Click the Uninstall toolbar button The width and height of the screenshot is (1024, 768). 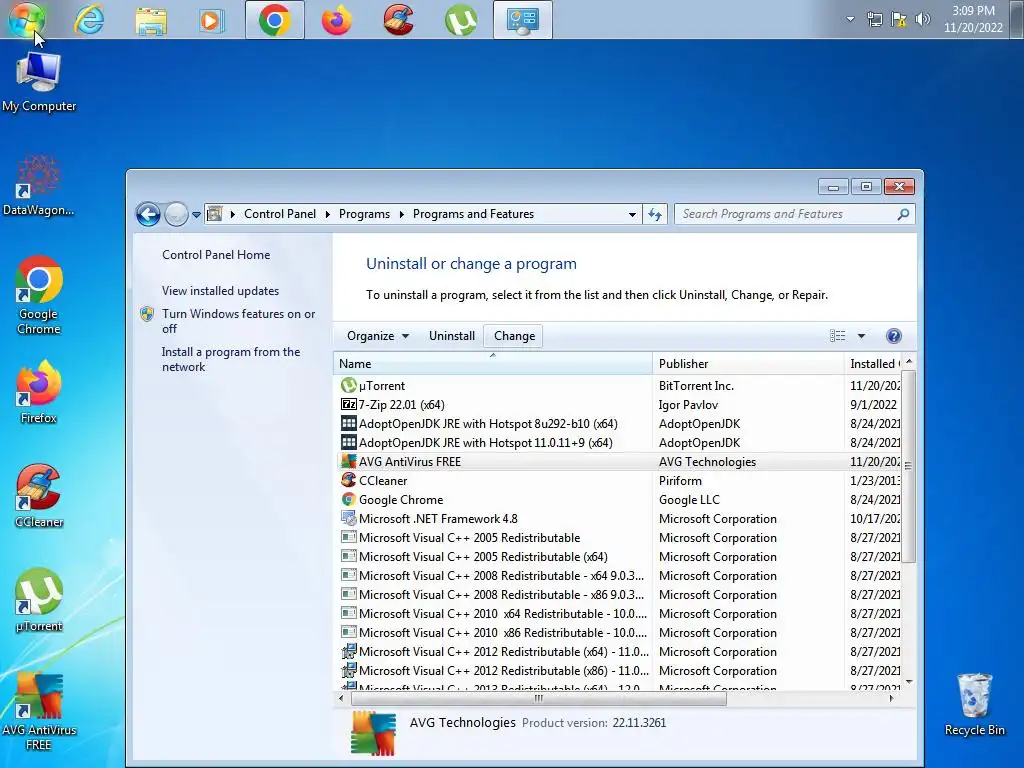451,336
